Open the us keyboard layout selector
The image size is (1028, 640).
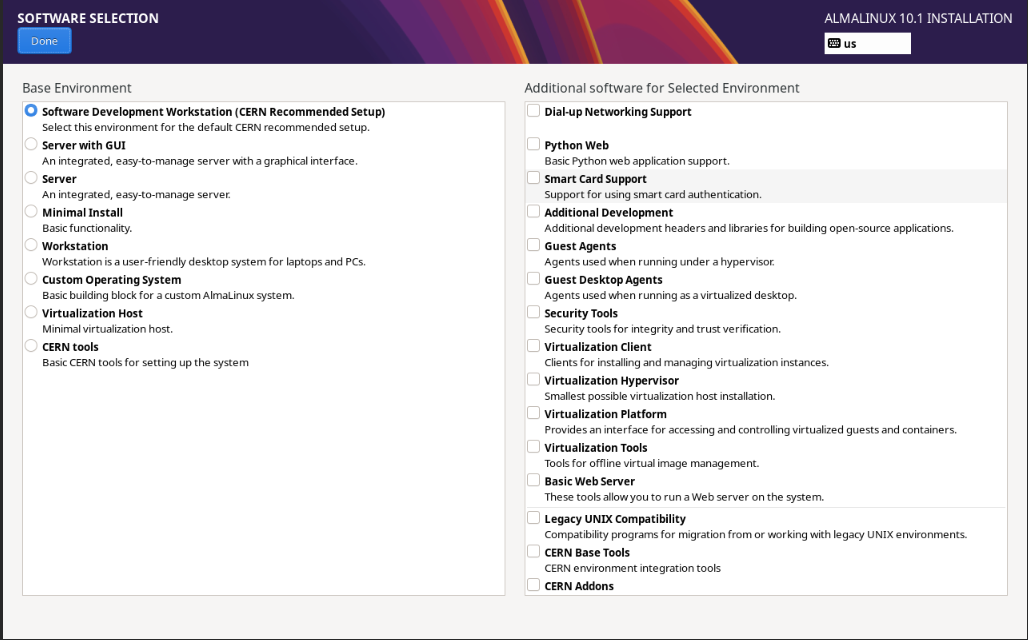pos(866,43)
